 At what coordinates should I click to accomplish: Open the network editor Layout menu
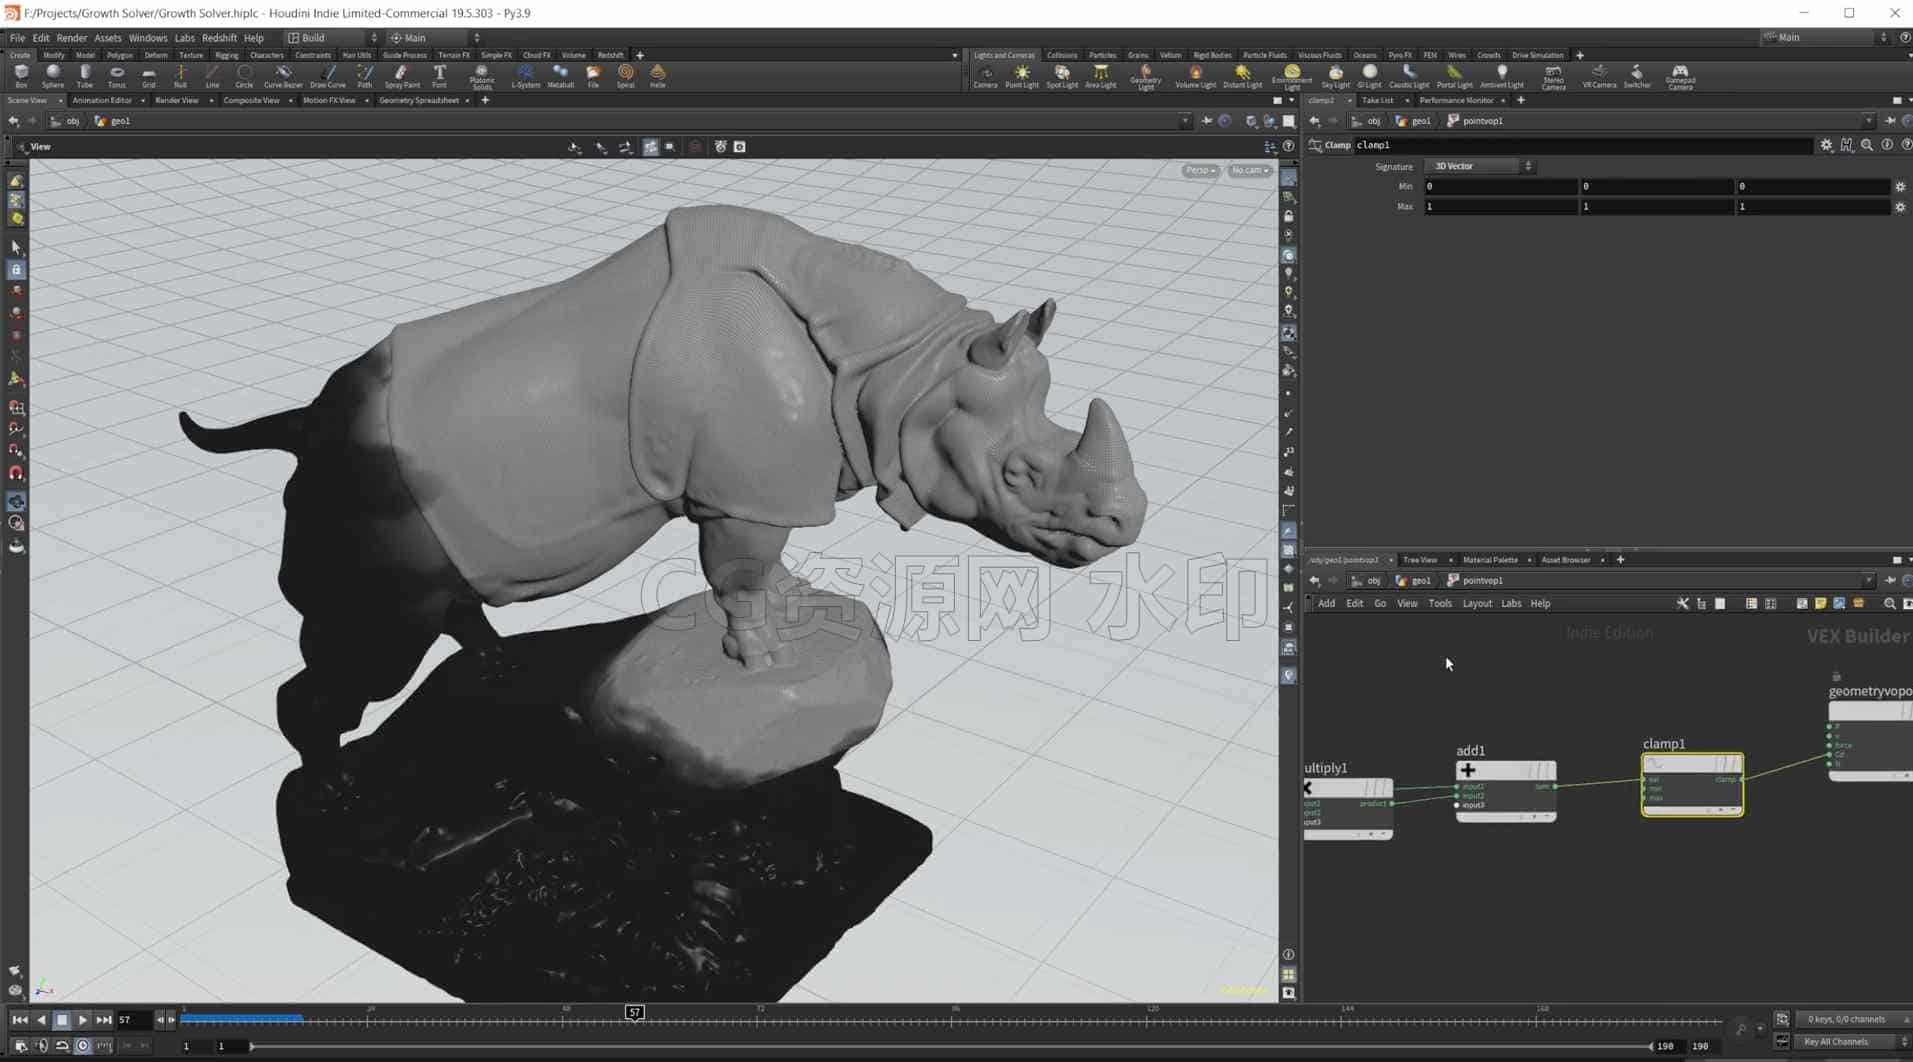[x=1476, y=603]
